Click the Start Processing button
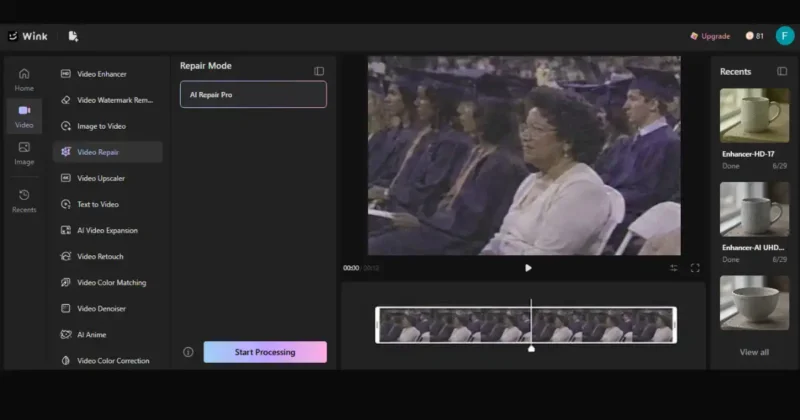The width and height of the screenshot is (800, 420). tap(265, 352)
